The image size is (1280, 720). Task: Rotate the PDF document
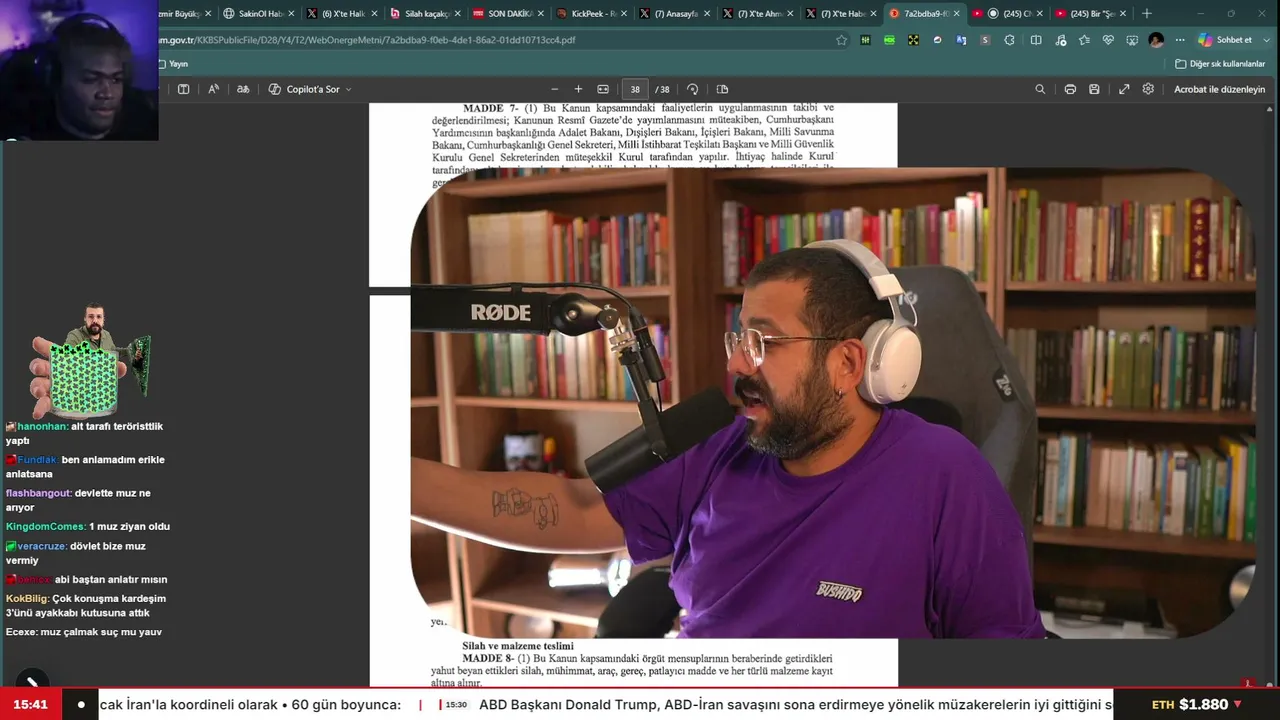click(x=692, y=89)
